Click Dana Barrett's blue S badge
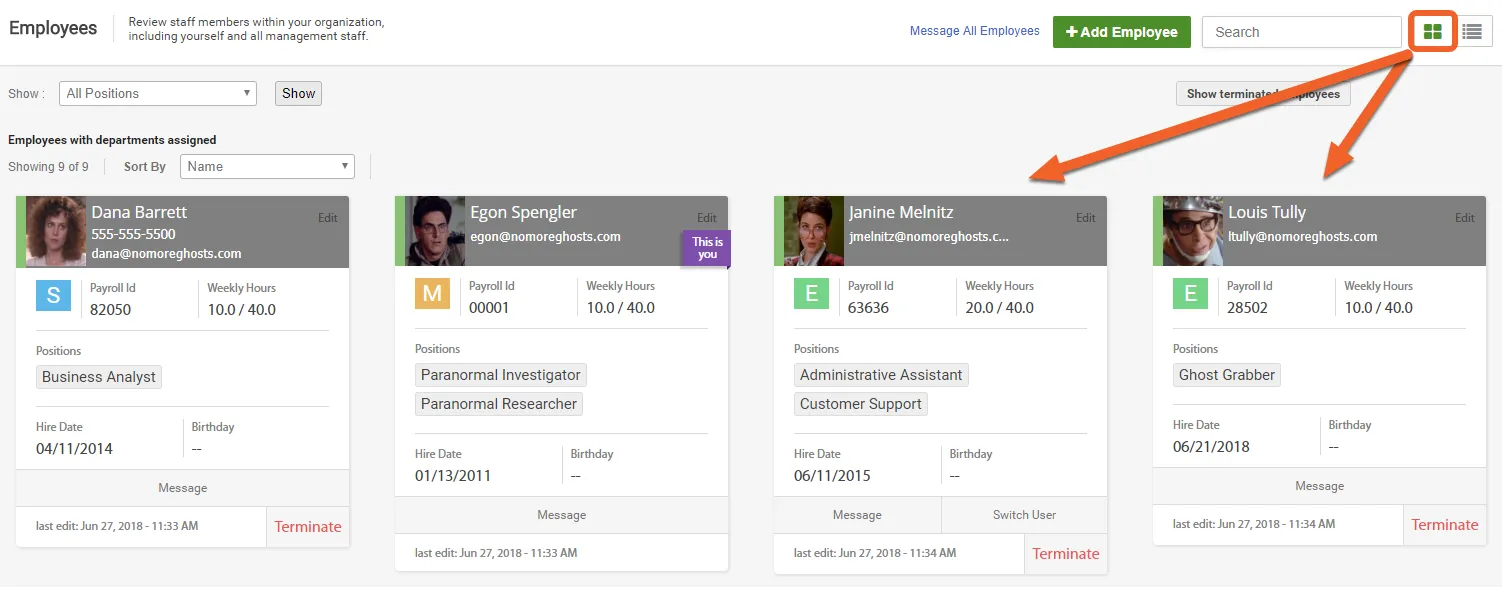The width and height of the screenshot is (1502, 599). tap(53, 296)
